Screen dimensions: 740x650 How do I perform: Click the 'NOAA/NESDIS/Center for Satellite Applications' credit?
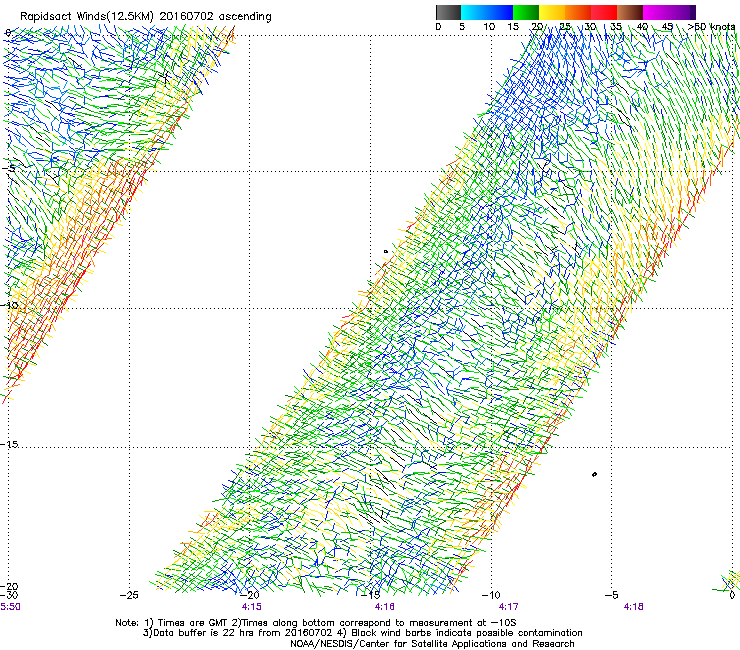(x=432, y=644)
